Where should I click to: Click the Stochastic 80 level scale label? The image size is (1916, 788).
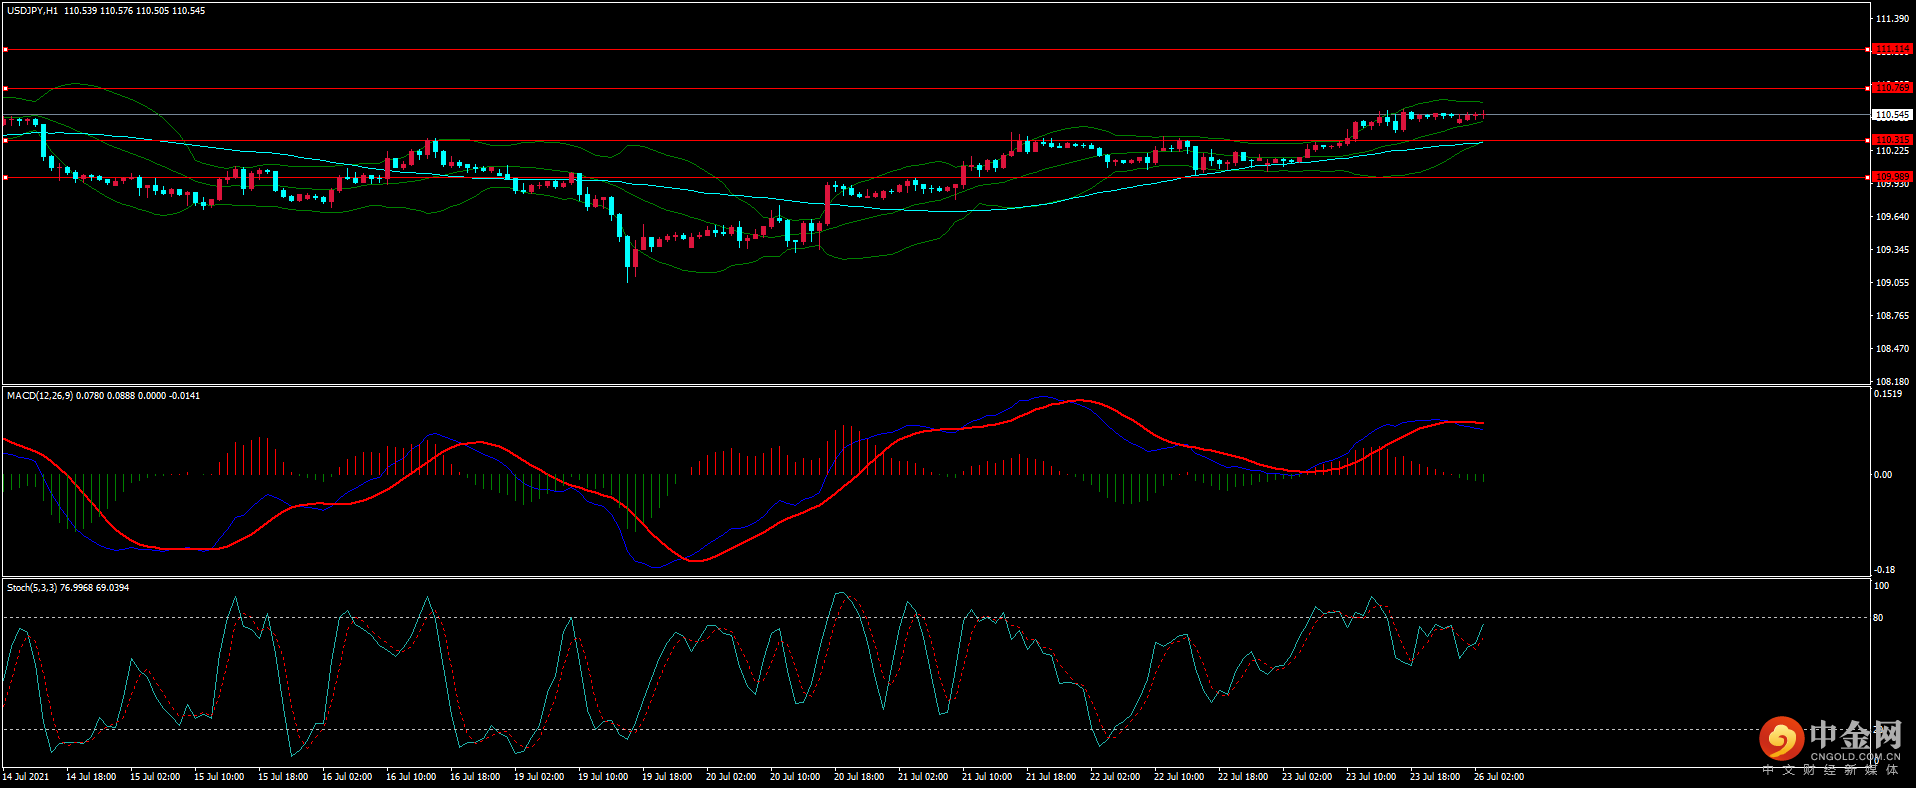click(1878, 618)
